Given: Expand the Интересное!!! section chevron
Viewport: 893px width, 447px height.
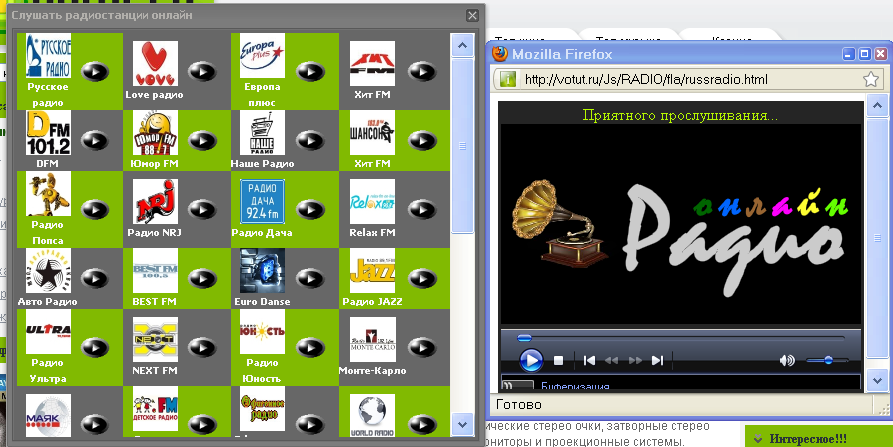Looking at the screenshot, I should [x=759, y=438].
